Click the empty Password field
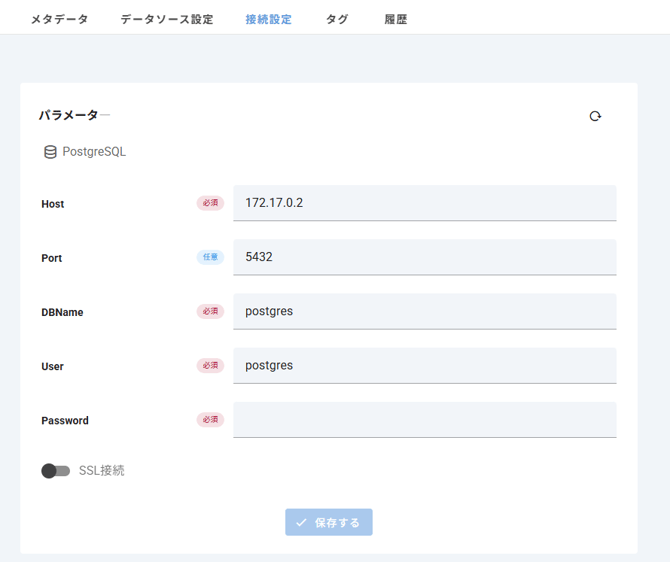670x562 pixels. tap(424, 420)
